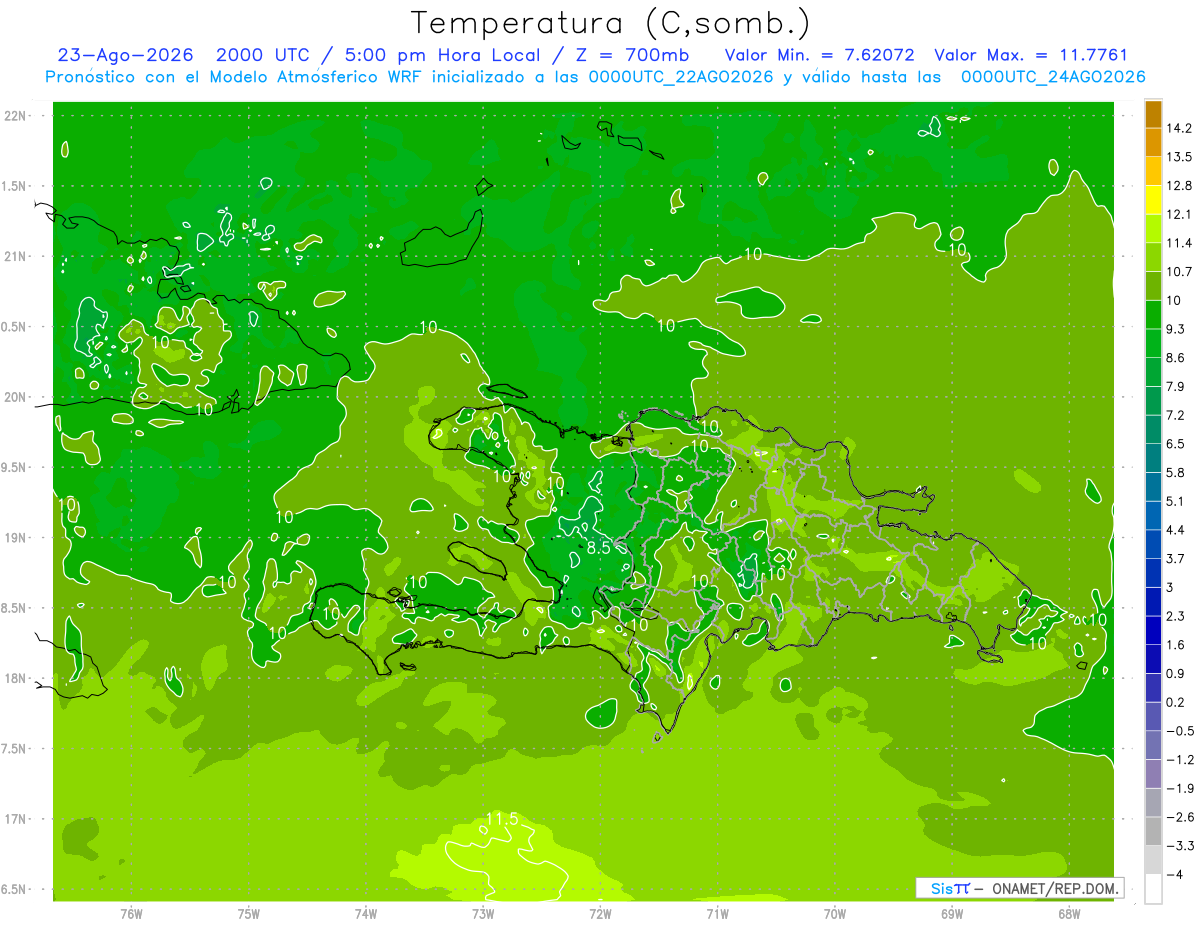Image resolution: width=1200 pixels, height=927 pixels.
Task: Click the '68W' longitude axis label
Action: pos(1069,913)
